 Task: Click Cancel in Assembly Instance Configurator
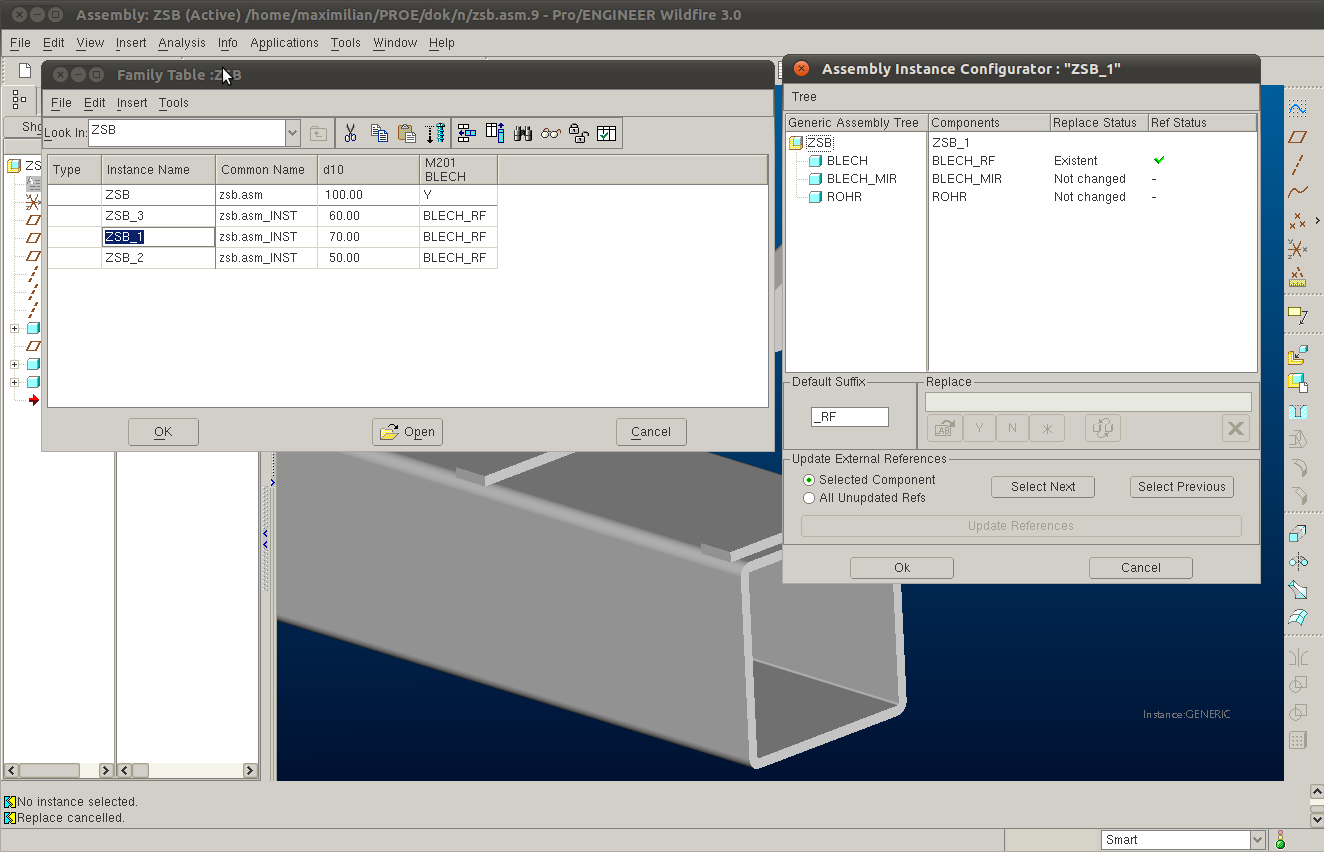pyautogui.click(x=1141, y=568)
